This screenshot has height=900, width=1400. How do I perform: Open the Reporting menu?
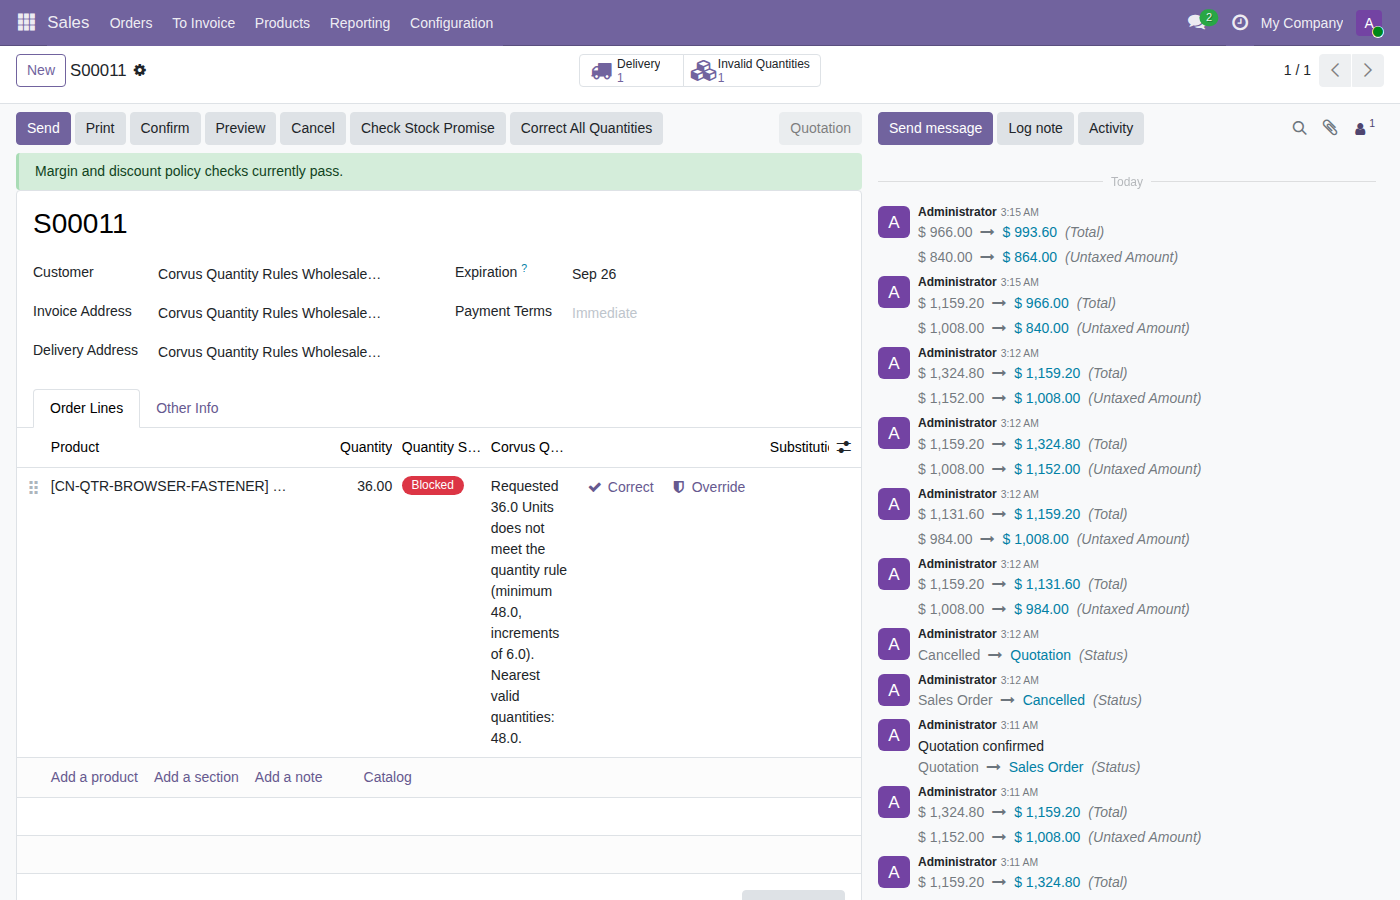pos(360,23)
